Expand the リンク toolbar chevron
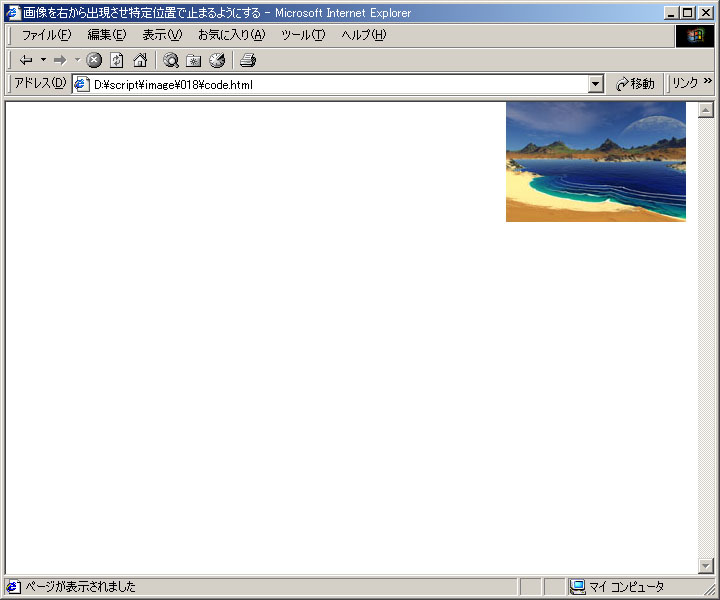Viewport: 720px width, 600px height. pyautogui.click(x=708, y=81)
